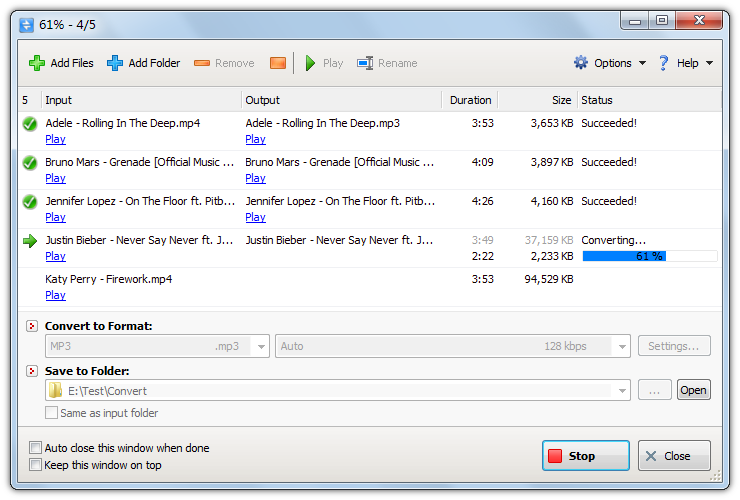
Task: Sort by the Output column header
Action: (342, 100)
